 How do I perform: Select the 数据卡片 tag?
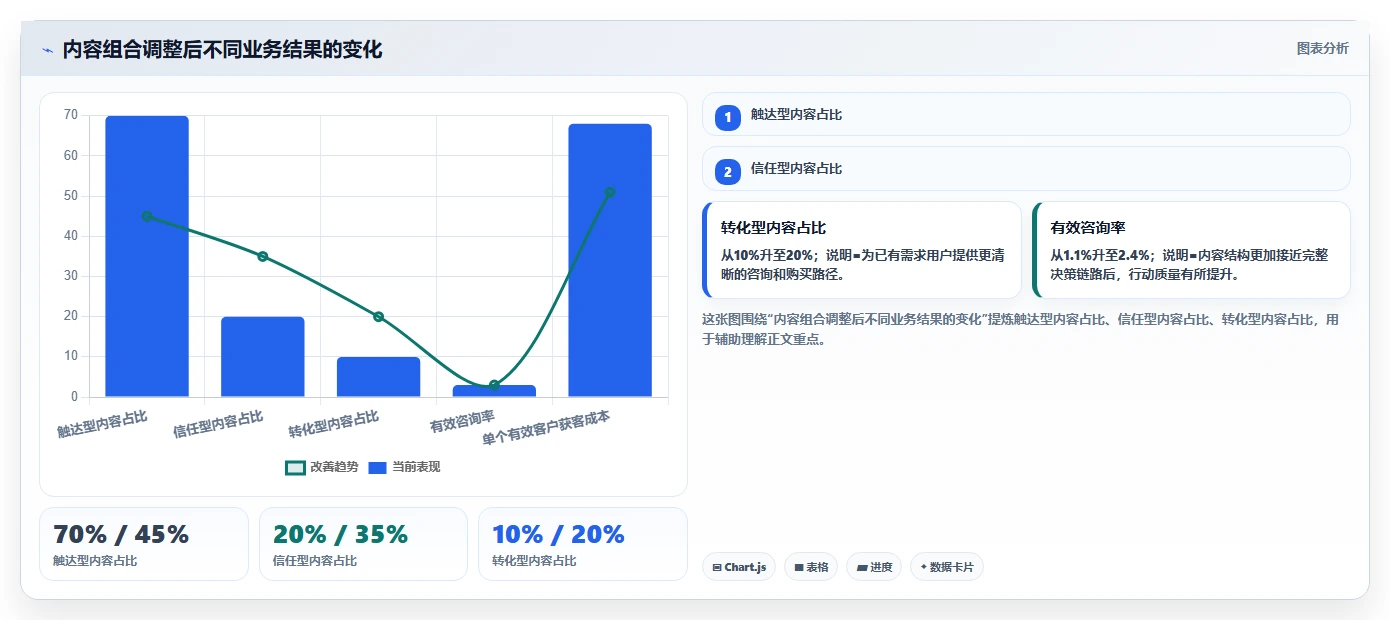tap(947, 567)
